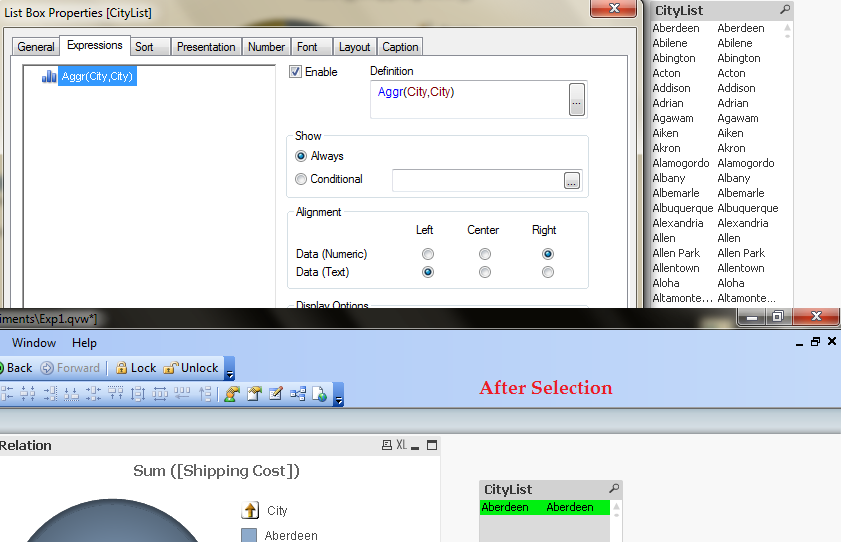The width and height of the screenshot is (841, 542).
Task: Click the right-align objects toolbar icon
Action: click(x=50, y=394)
